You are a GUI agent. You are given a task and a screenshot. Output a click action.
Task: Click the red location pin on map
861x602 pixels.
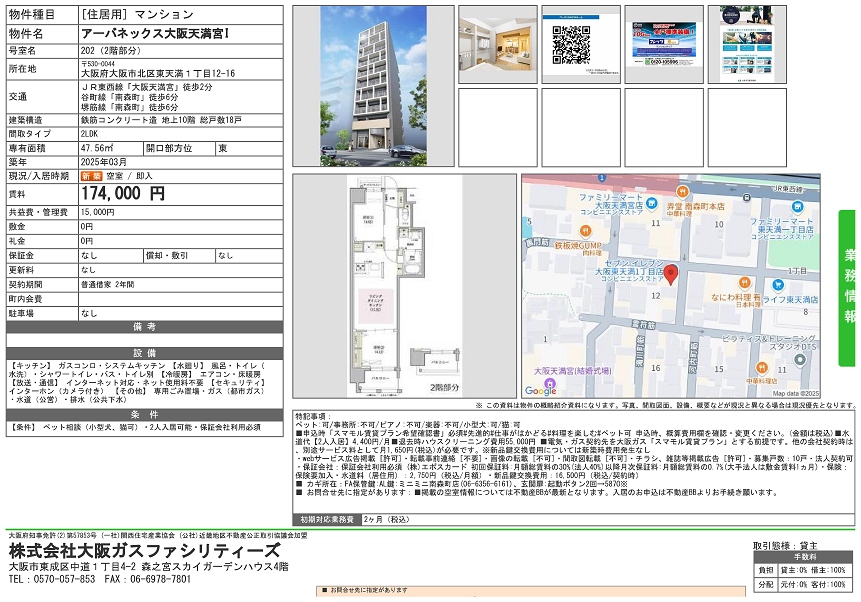click(672, 274)
